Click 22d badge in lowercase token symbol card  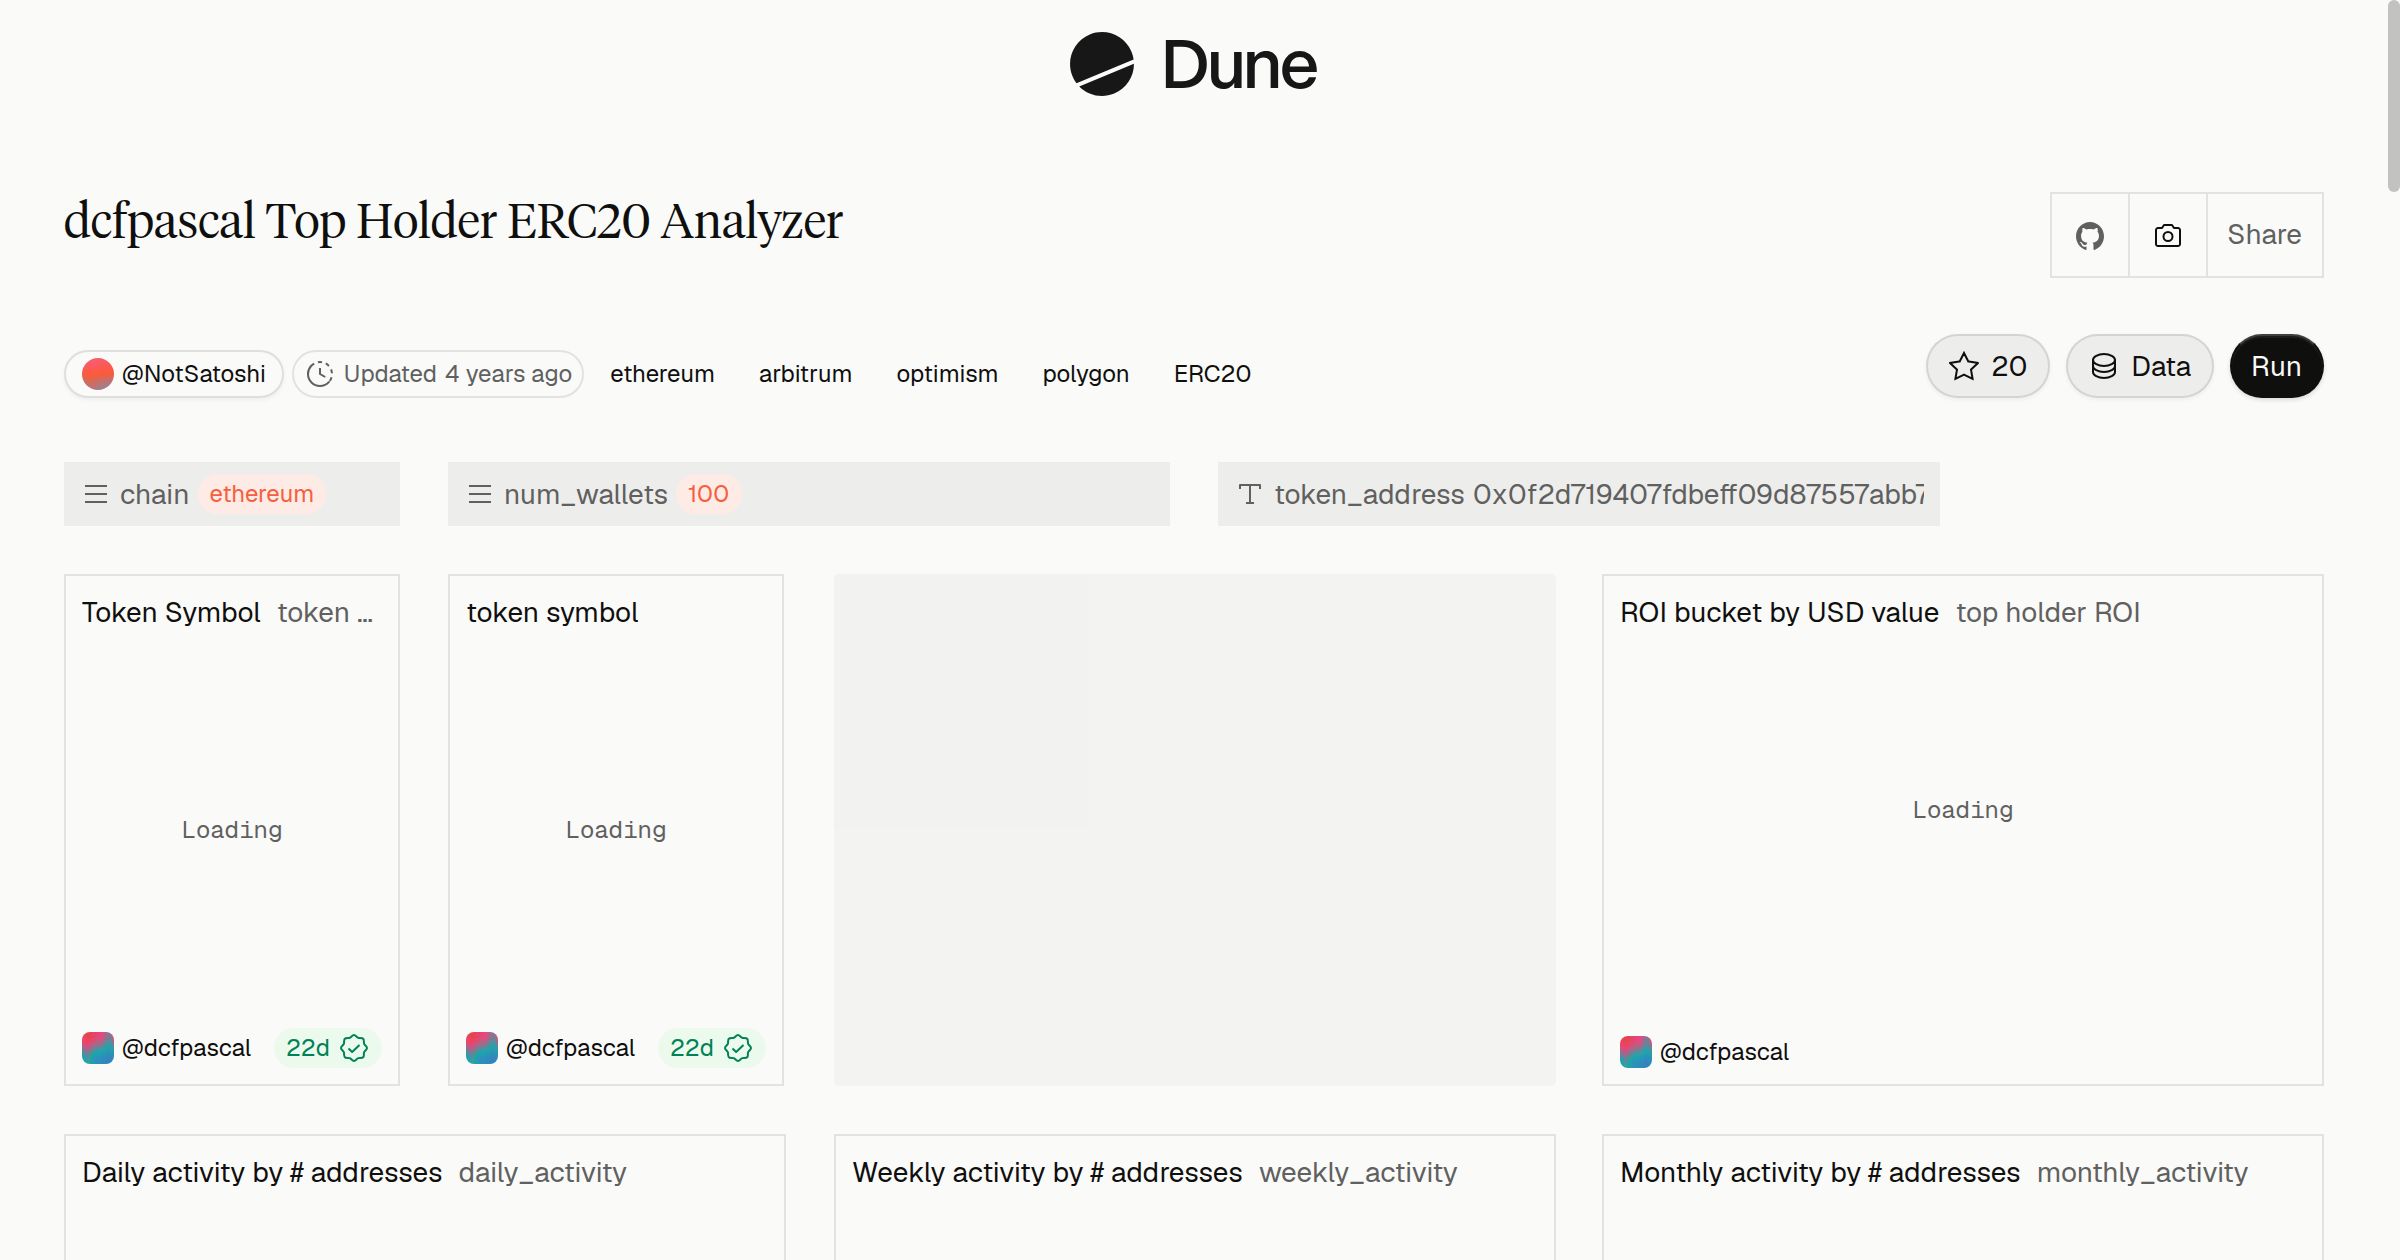(x=711, y=1048)
